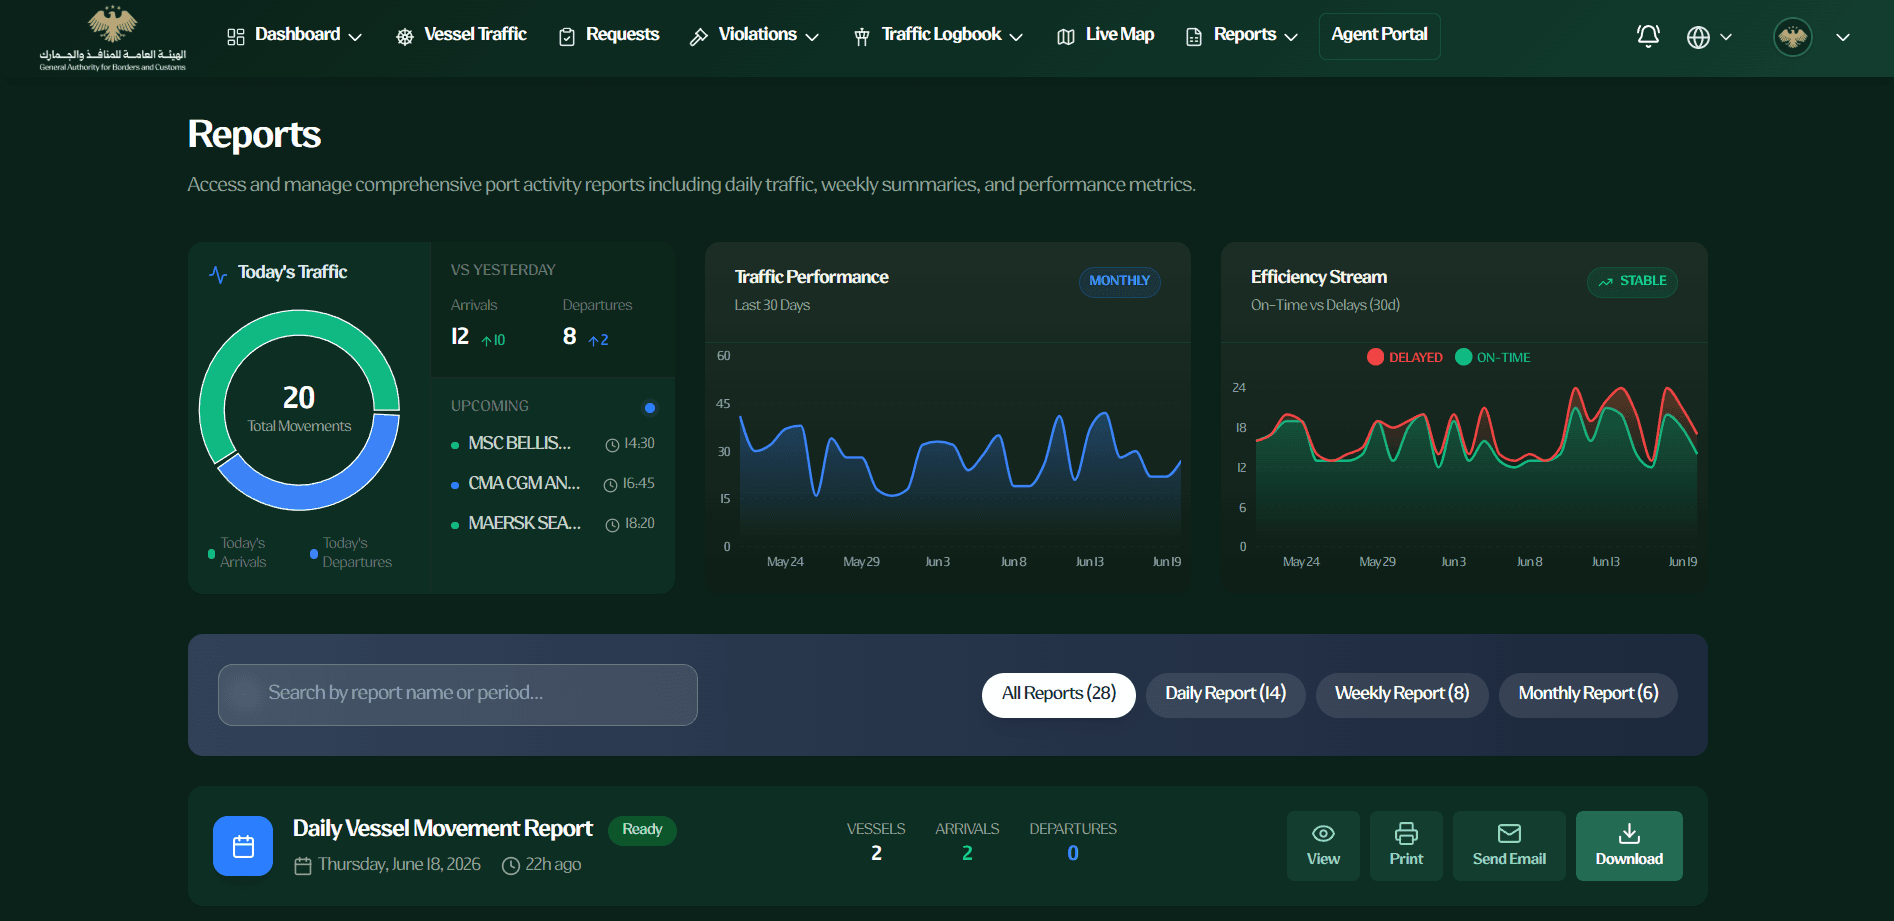Open notifications bell
Screen dimensions: 1894x921
click(1648, 36)
